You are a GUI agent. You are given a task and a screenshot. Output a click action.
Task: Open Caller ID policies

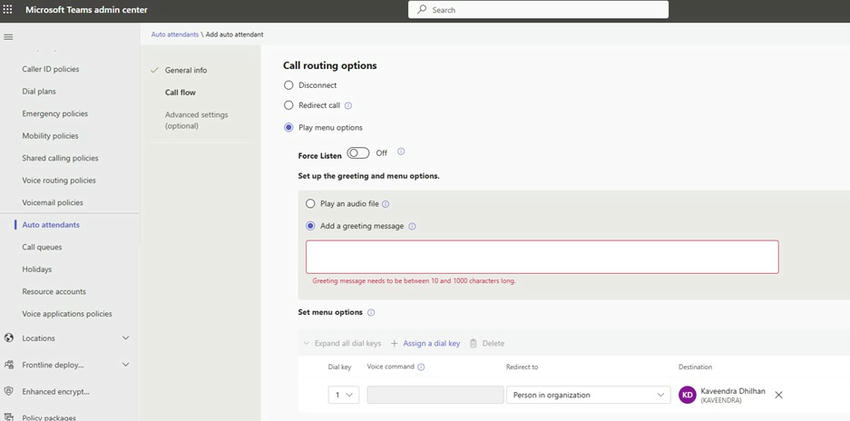[50, 69]
